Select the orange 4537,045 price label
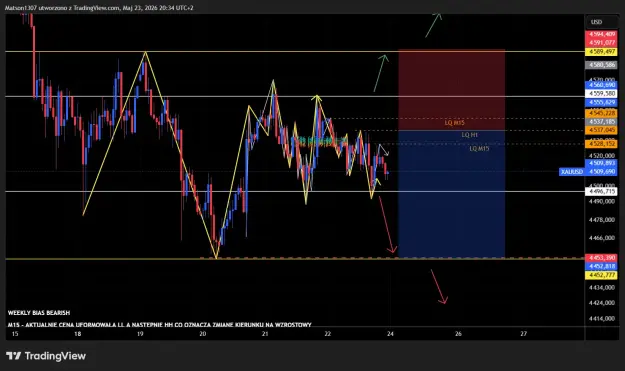This screenshot has height=371, width=625. 601,130
